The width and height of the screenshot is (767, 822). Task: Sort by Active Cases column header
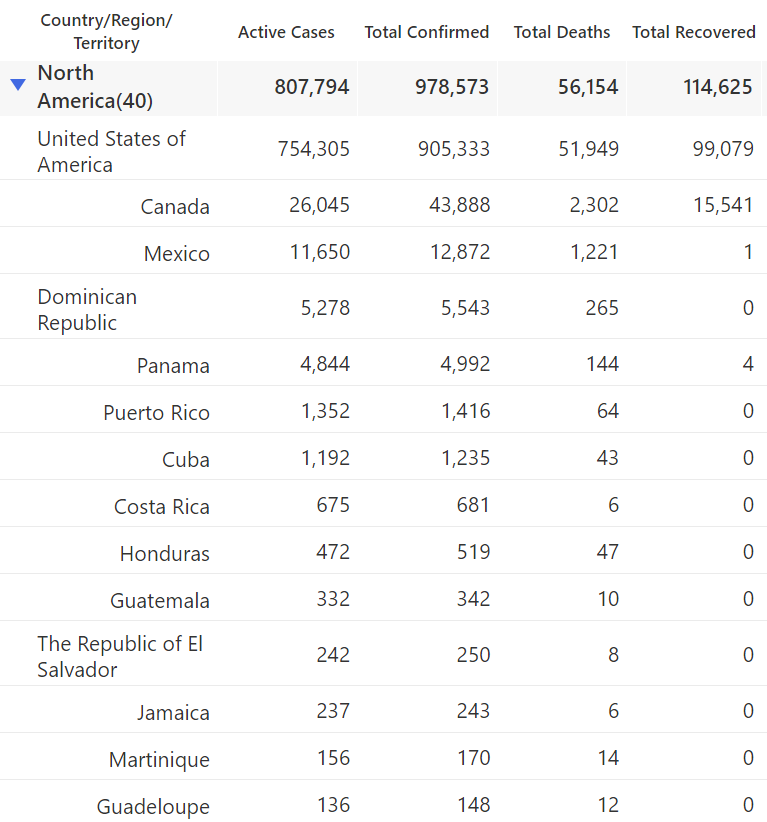(x=286, y=32)
